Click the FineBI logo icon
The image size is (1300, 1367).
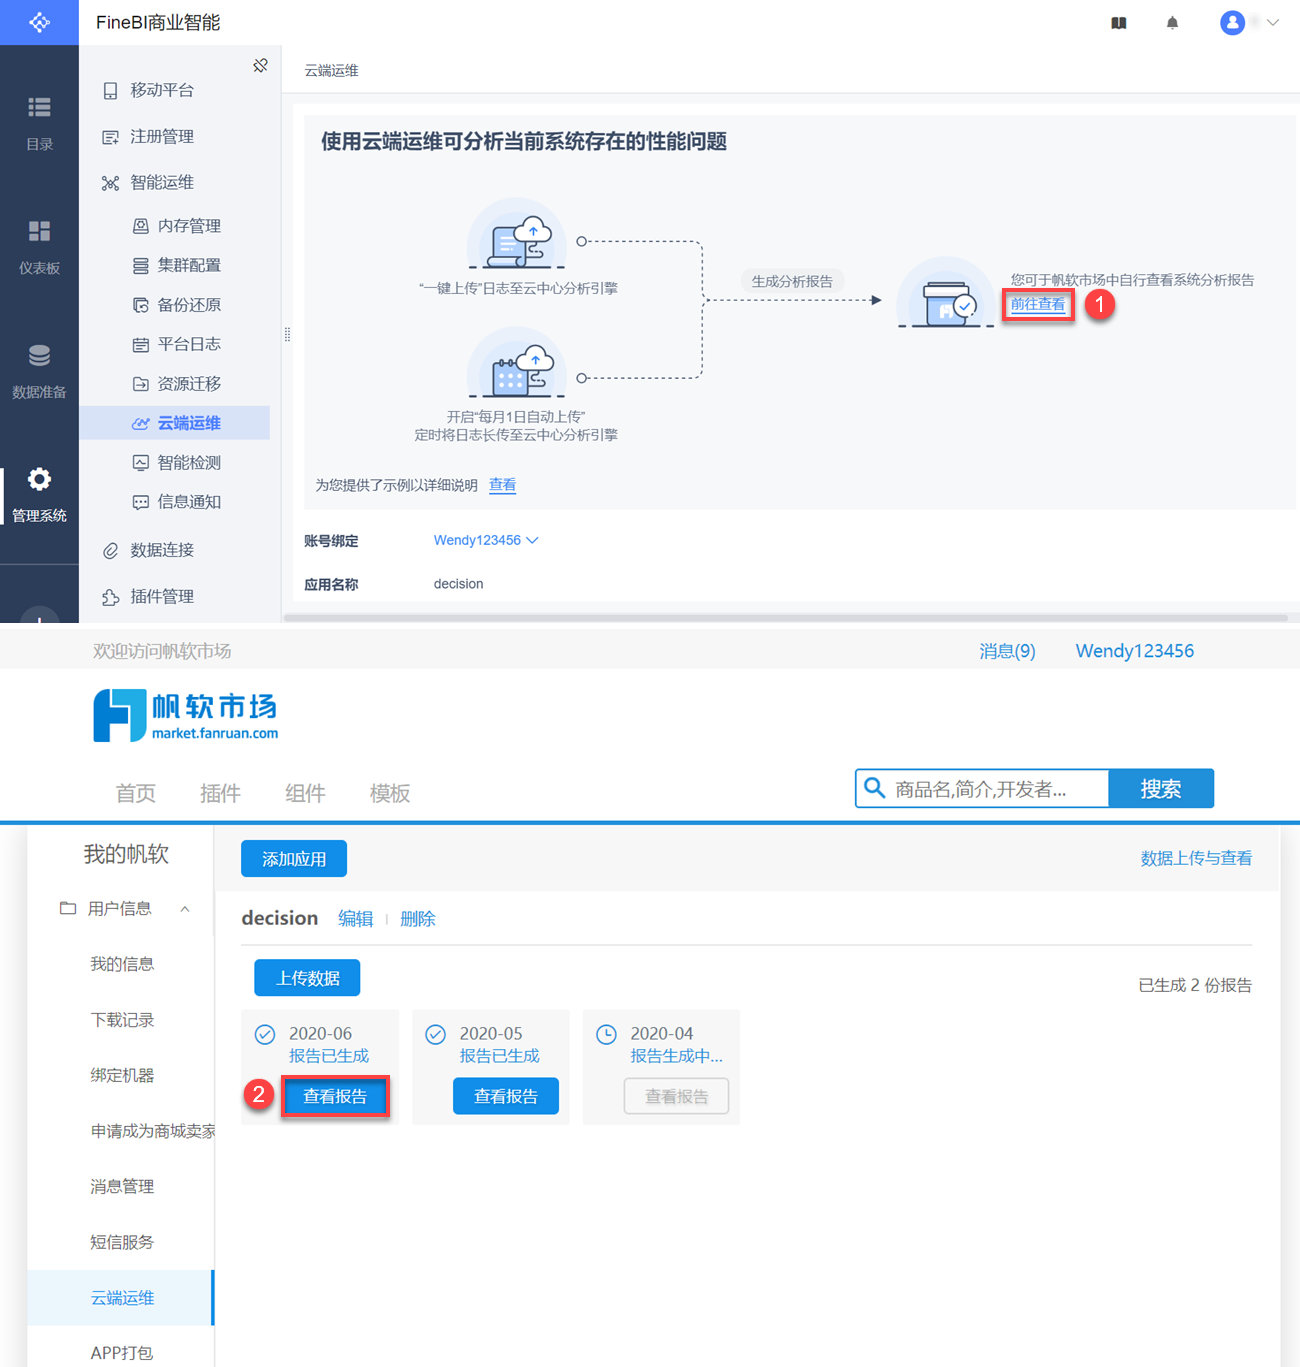39,22
